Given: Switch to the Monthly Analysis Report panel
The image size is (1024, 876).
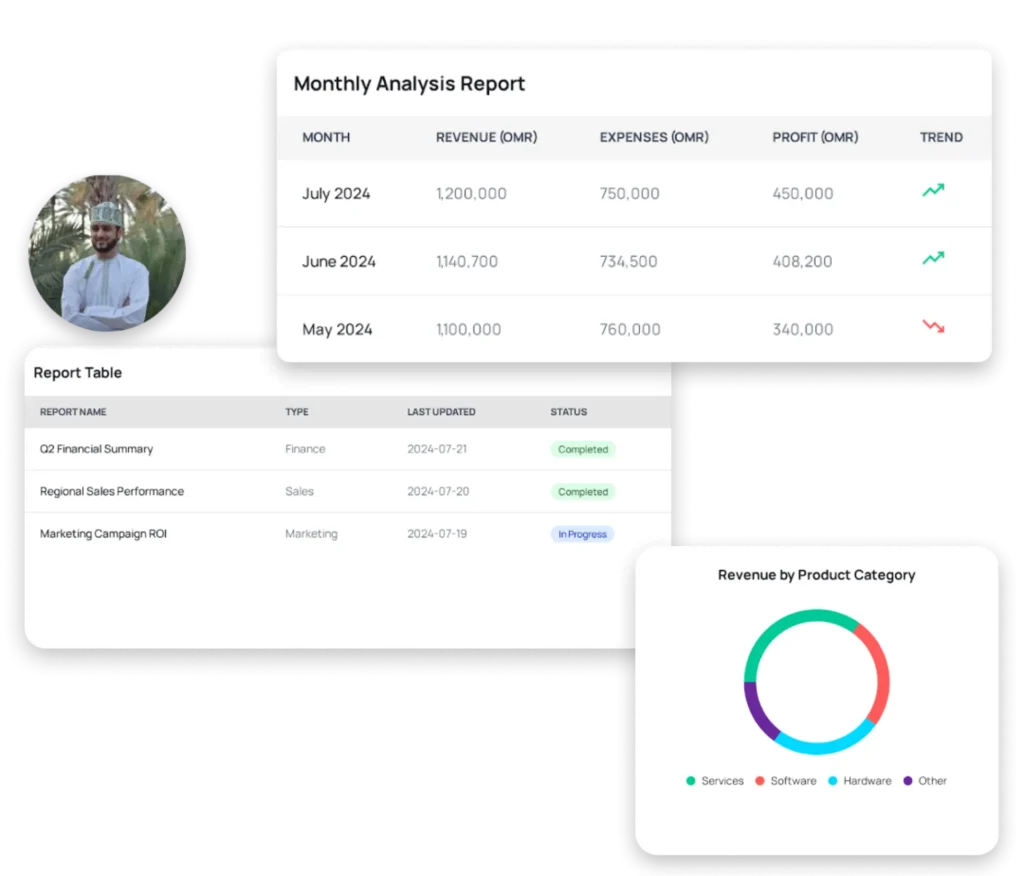Looking at the screenshot, I should 409,84.
